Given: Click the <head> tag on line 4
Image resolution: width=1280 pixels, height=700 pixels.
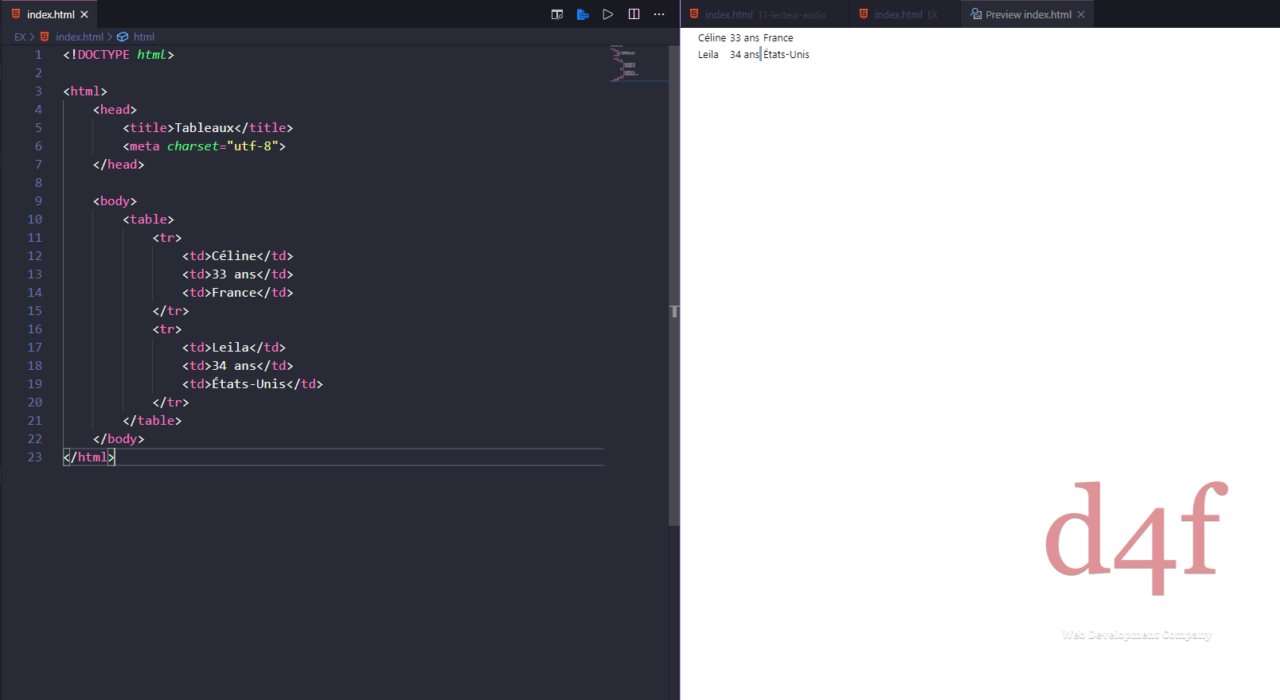Looking at the screenshot, I should pos(115,110).
